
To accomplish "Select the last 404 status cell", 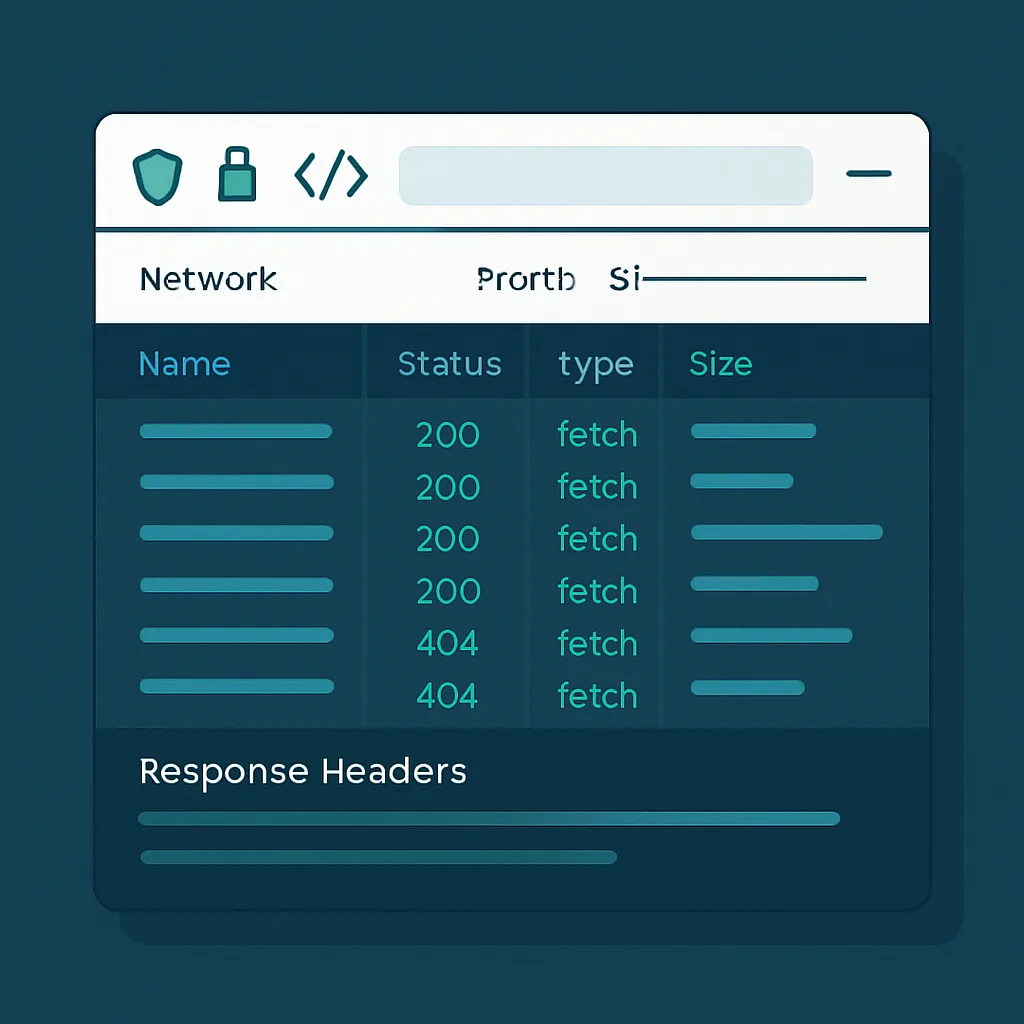I will 447,696.
